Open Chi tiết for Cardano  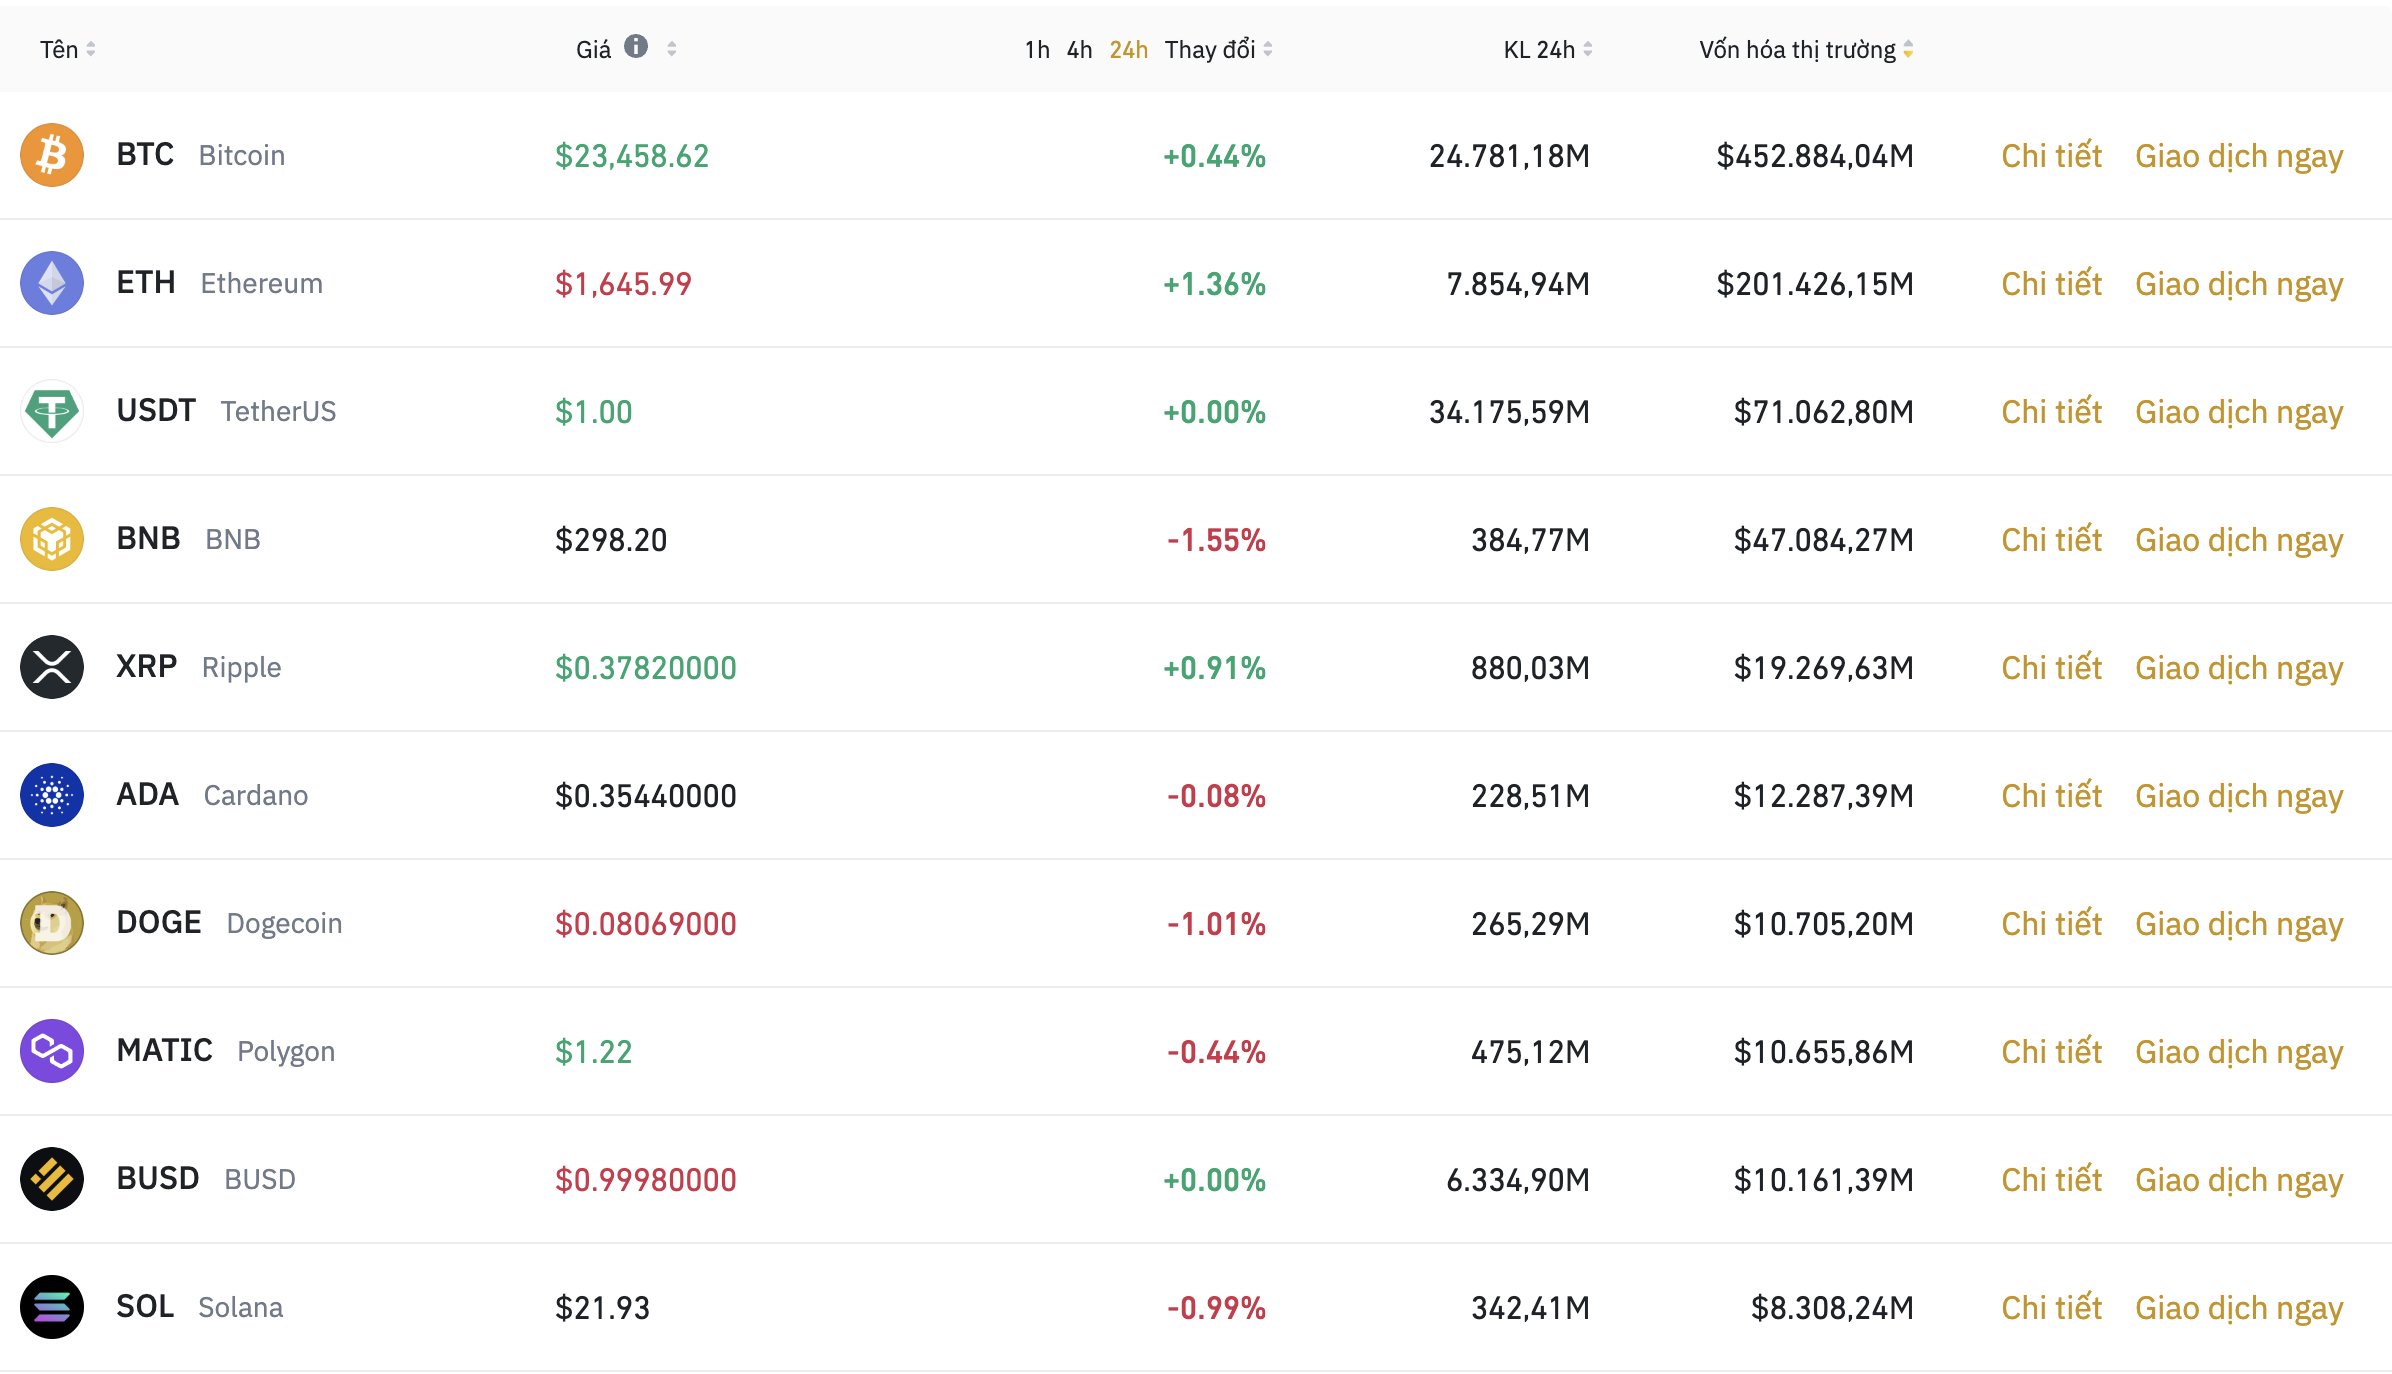(x=2051, y=795)
